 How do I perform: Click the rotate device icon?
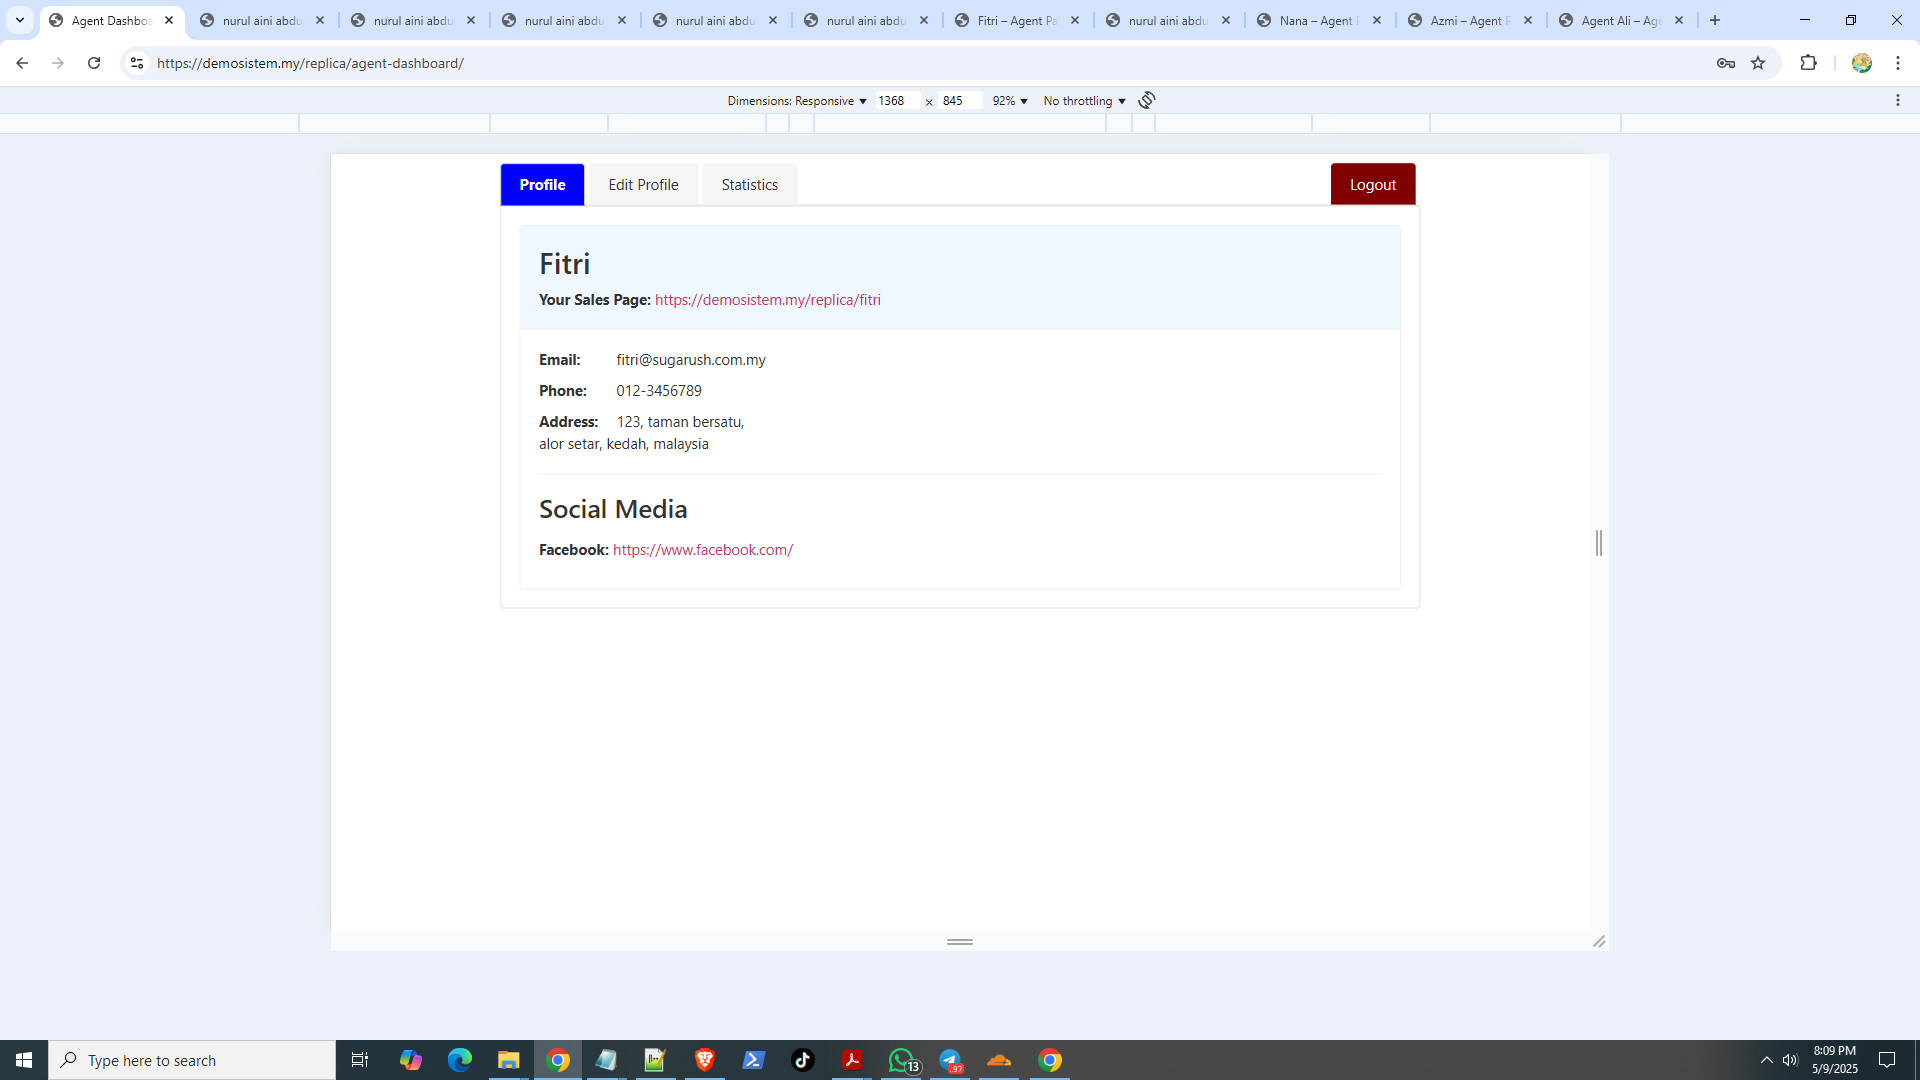point(1147,100)
